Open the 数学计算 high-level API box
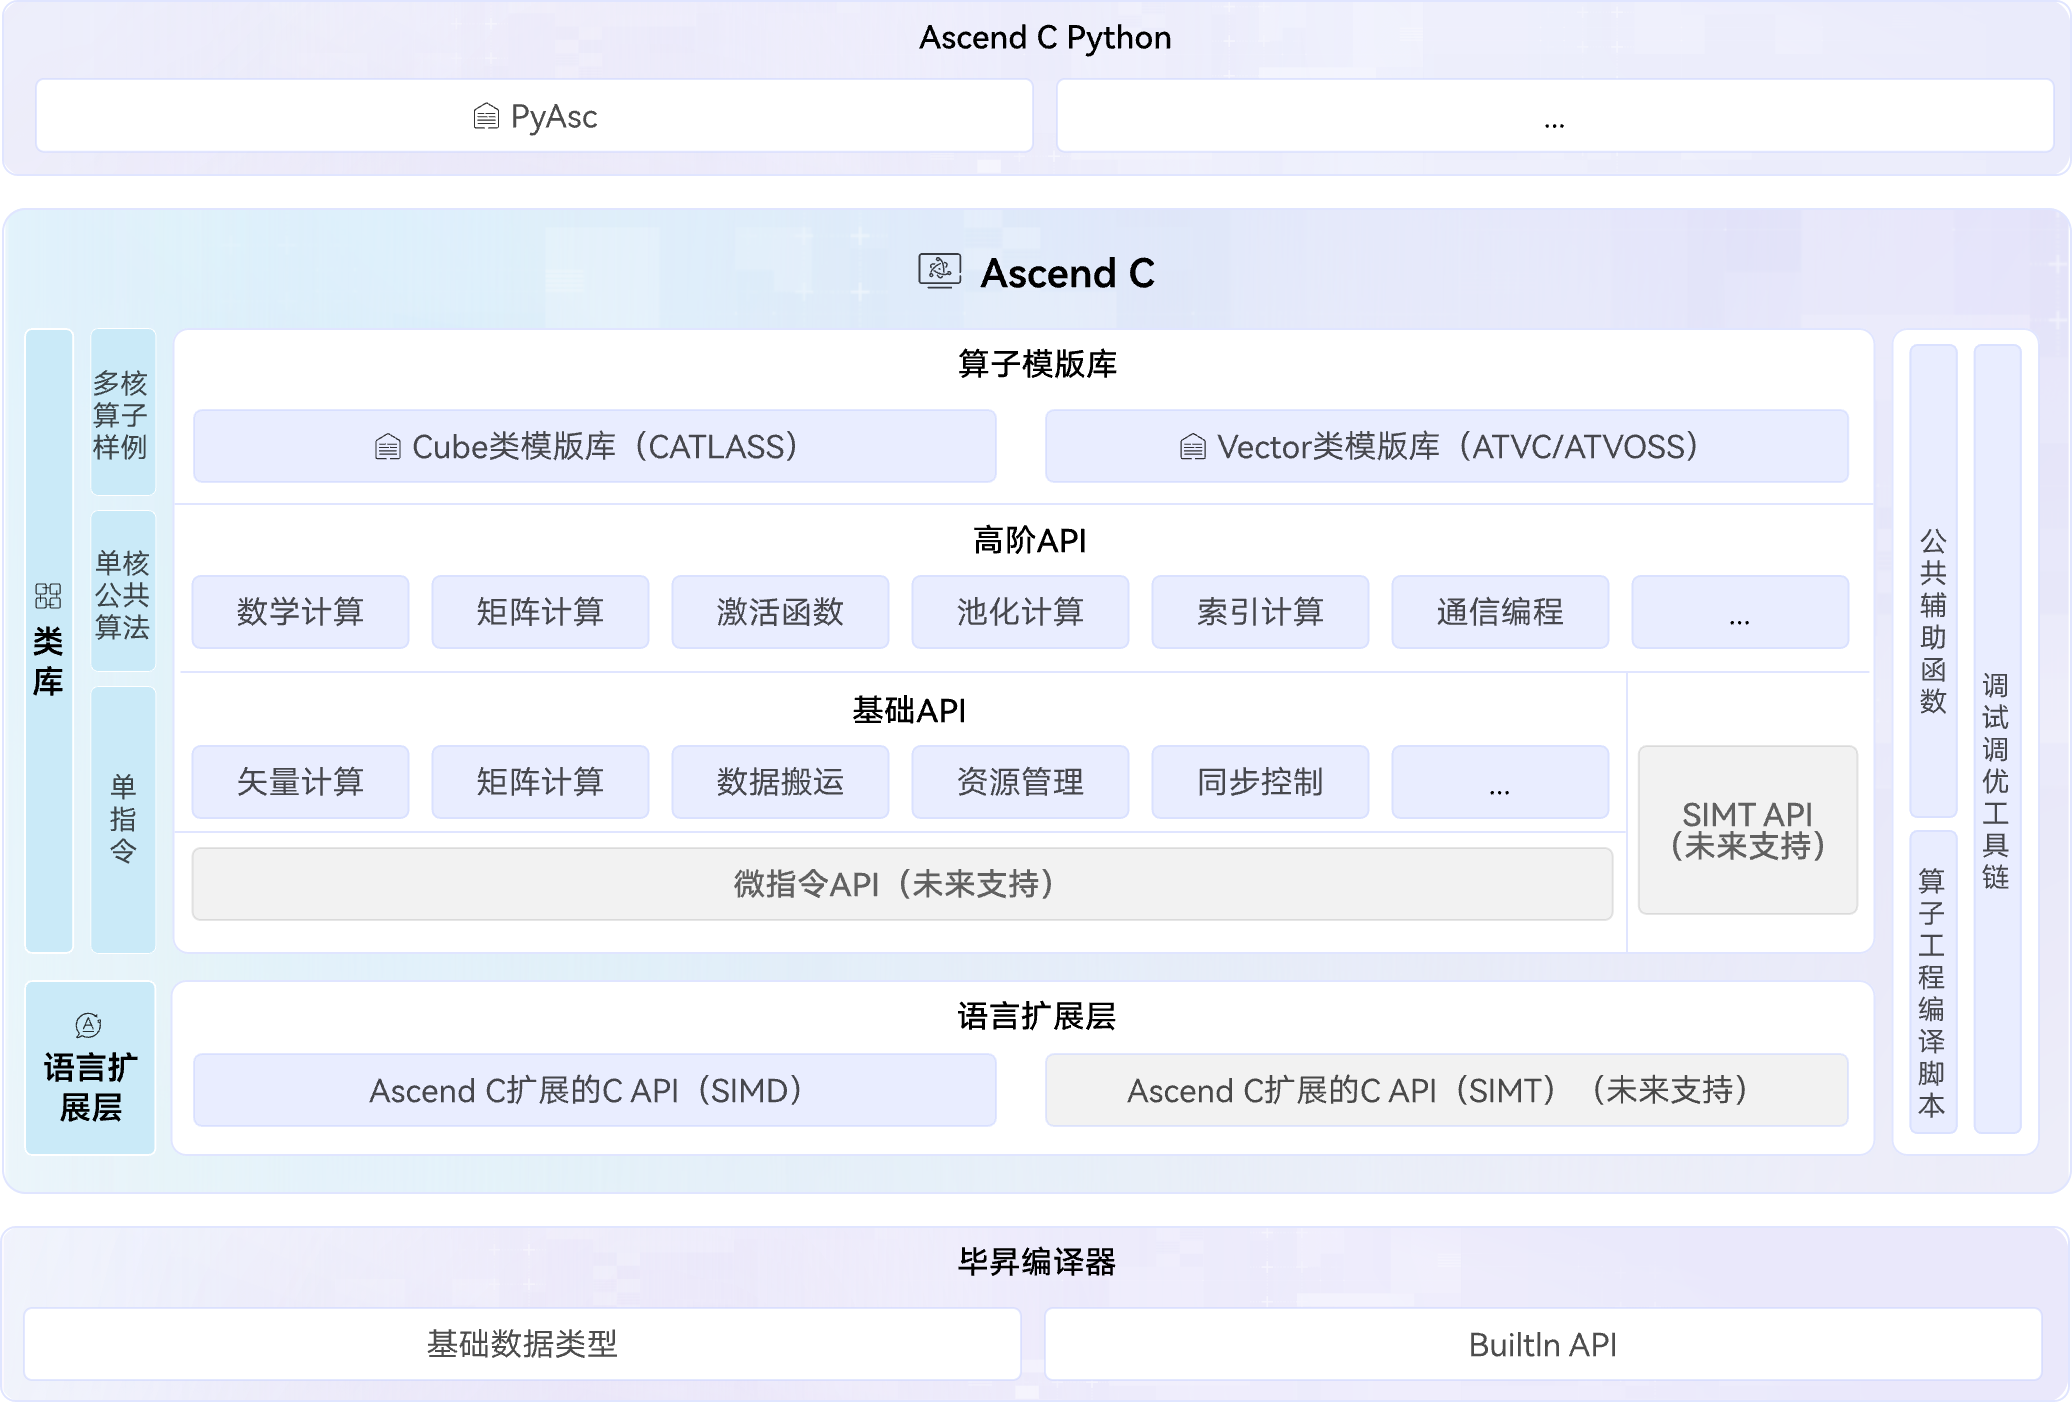The height and width of the screenshot is (1402, 2072). (x=300, y=612)
